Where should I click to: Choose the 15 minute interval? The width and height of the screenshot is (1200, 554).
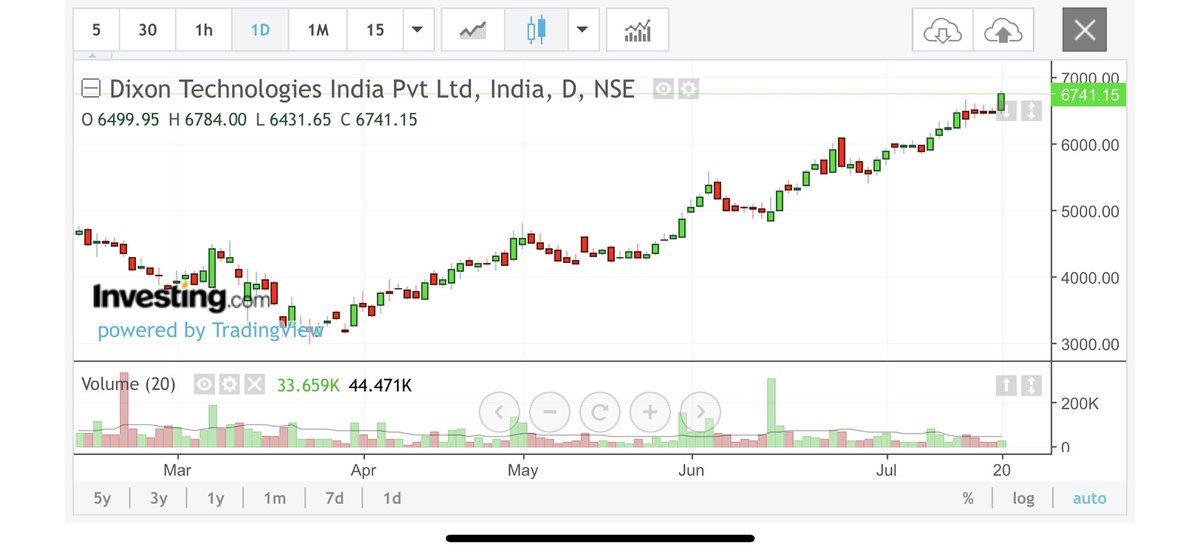375,30
